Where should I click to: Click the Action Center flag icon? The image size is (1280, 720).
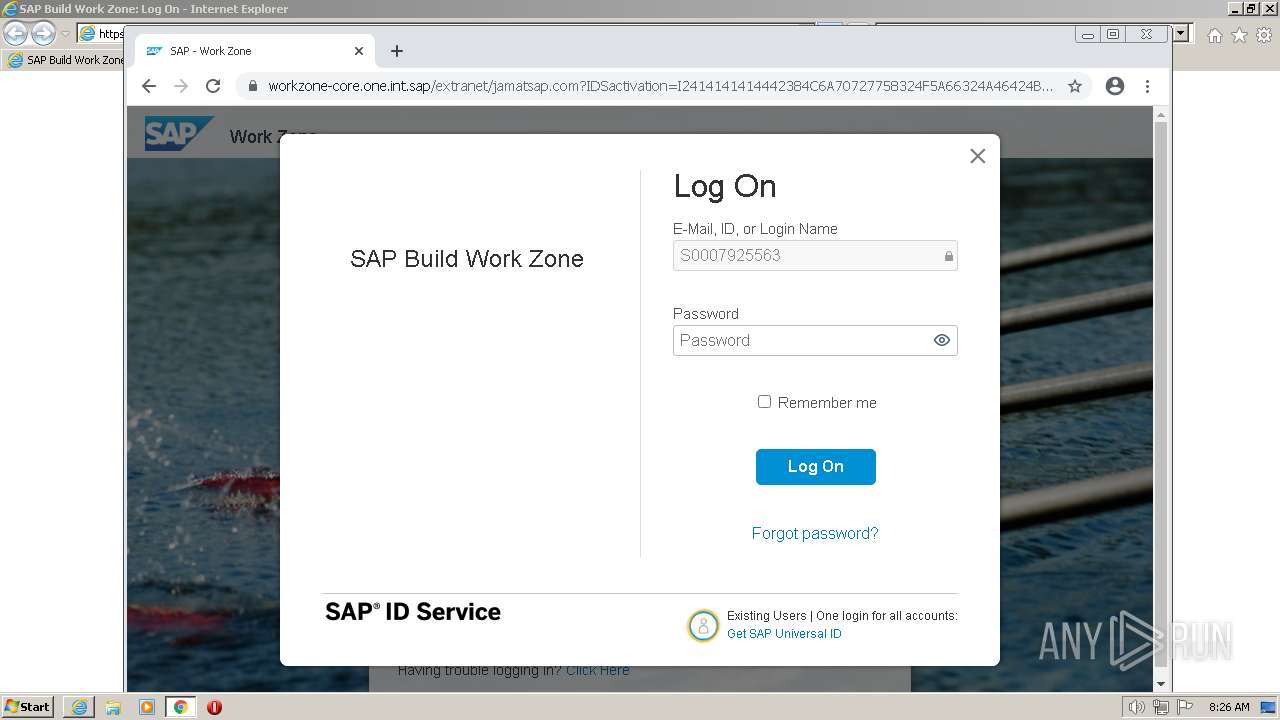1184,707
